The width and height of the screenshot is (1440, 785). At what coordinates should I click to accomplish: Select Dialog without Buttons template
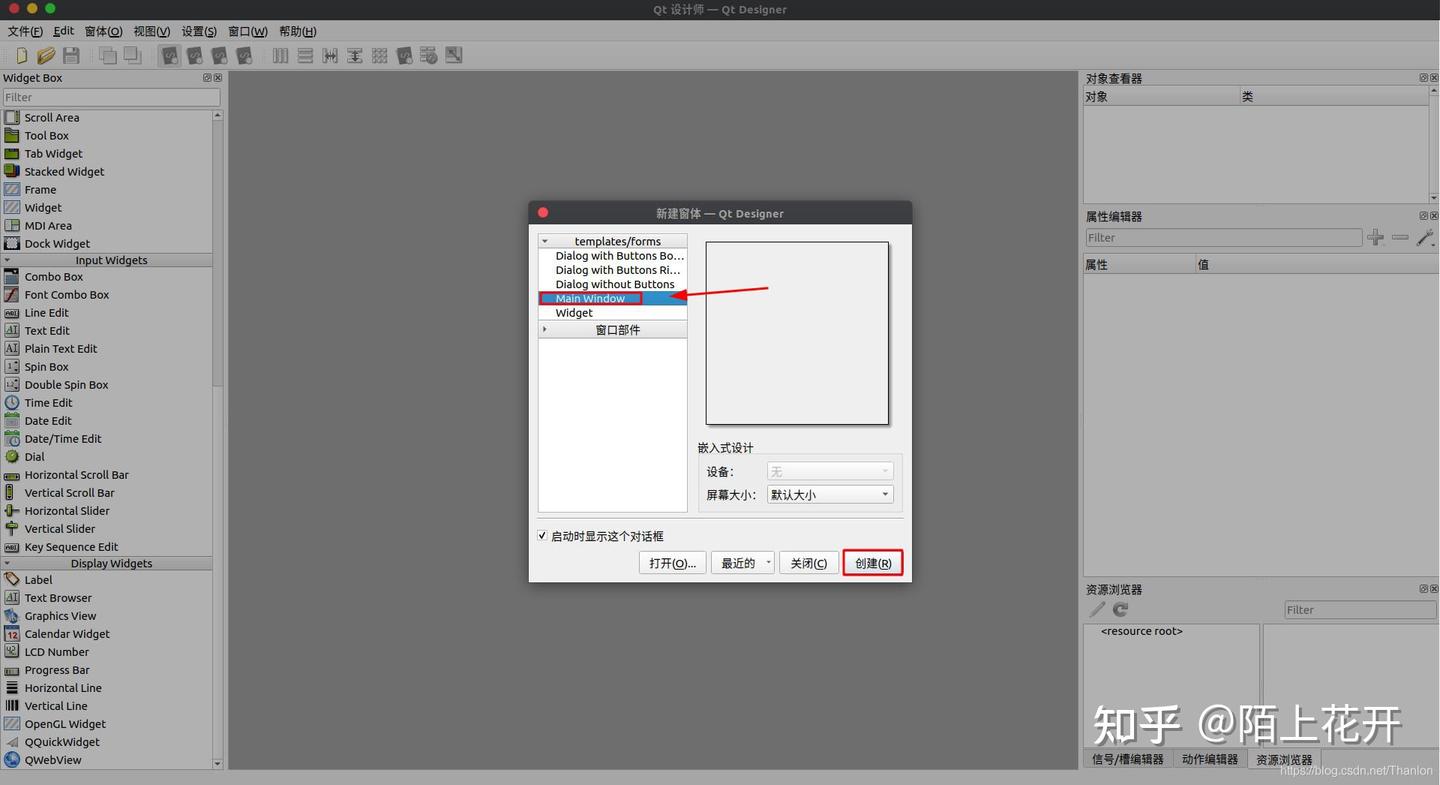pyautogui.click(x=614, y=284)
